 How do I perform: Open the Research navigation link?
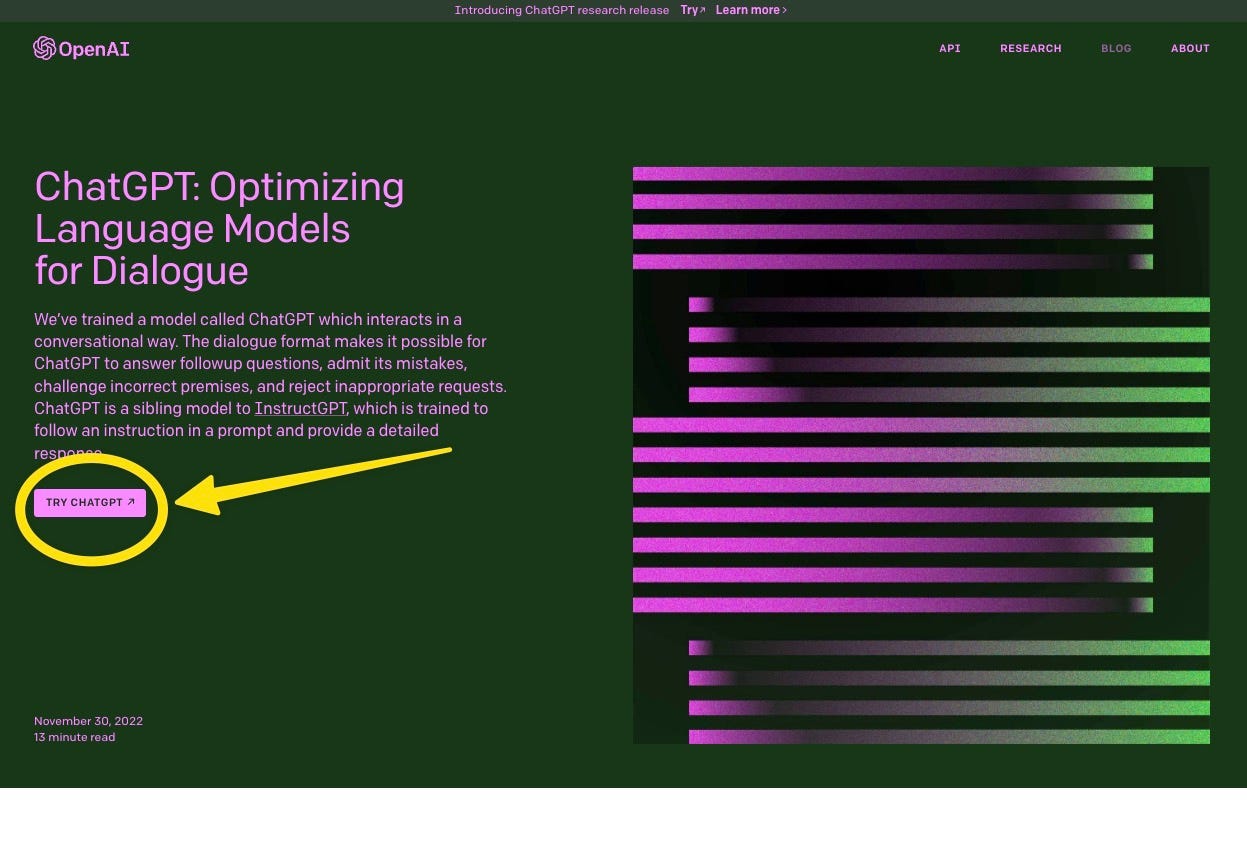(x=1030, y=48)
